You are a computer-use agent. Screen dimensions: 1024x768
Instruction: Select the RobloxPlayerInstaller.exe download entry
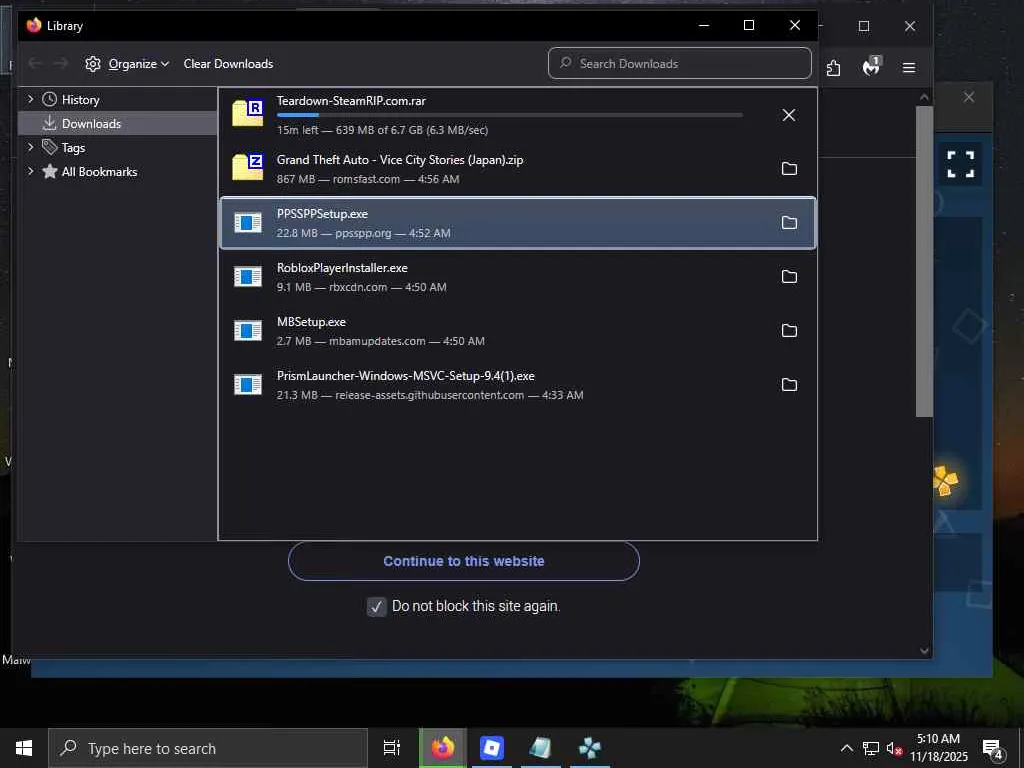point(518,276)
